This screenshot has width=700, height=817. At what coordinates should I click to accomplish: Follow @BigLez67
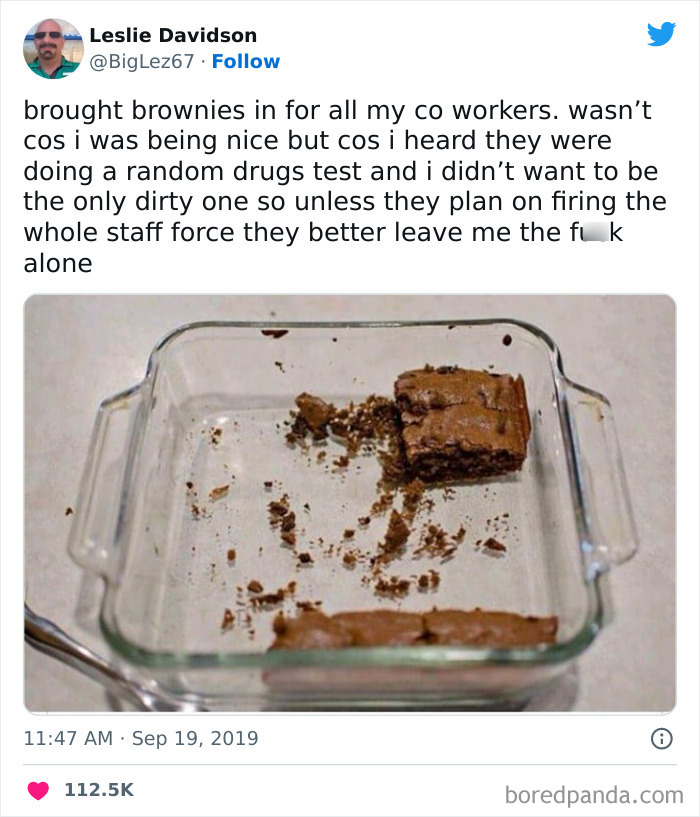coord(247,62)
